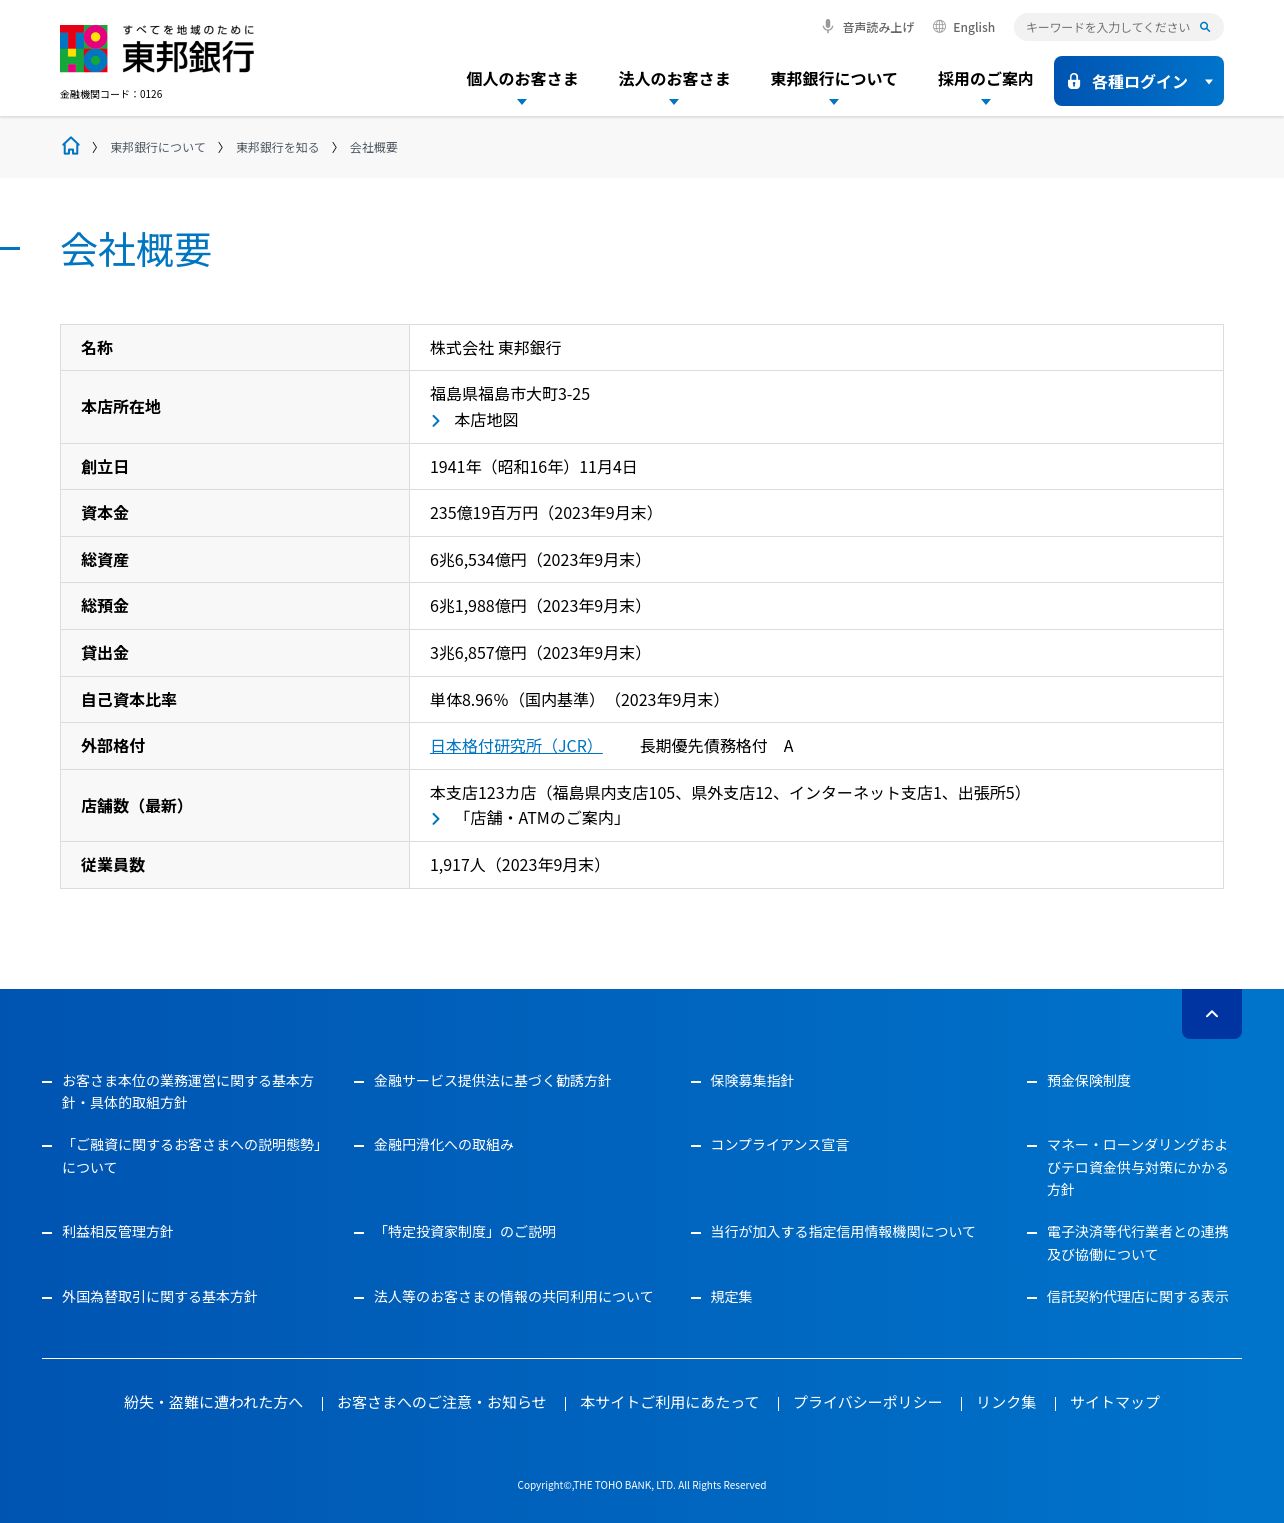
Task: Open 外国為替取引に関する基本方針 link
Action: [x=160, y=1296]
